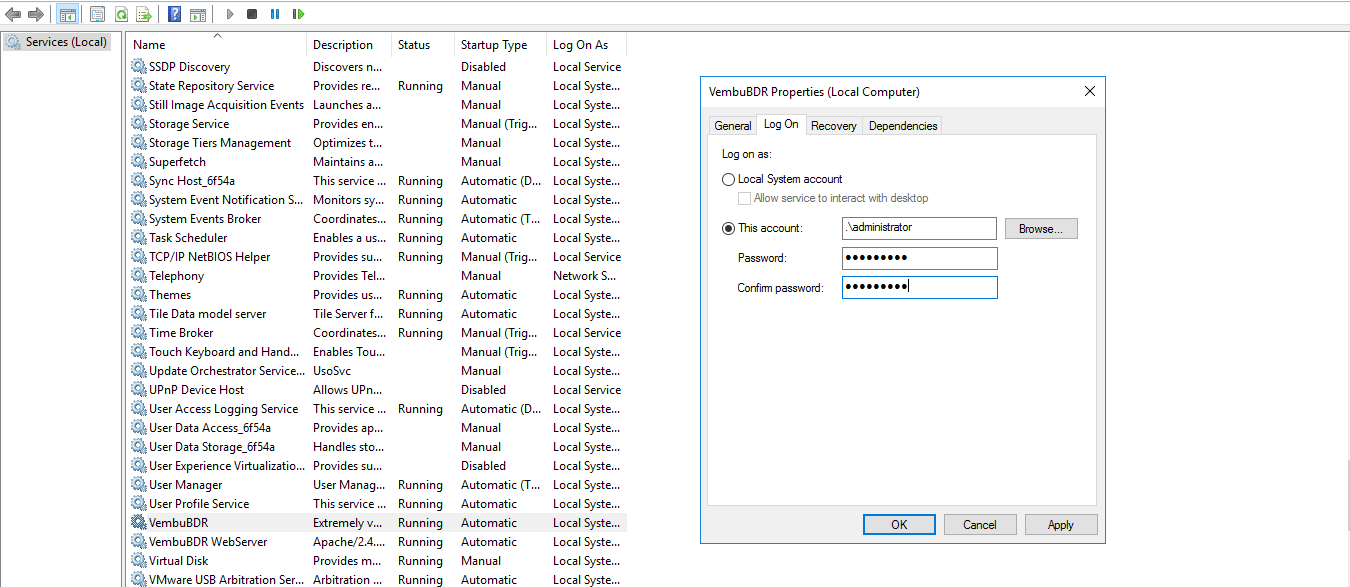
Task: Click the gear icon beside SSDP Discovery
Action: 139,67
